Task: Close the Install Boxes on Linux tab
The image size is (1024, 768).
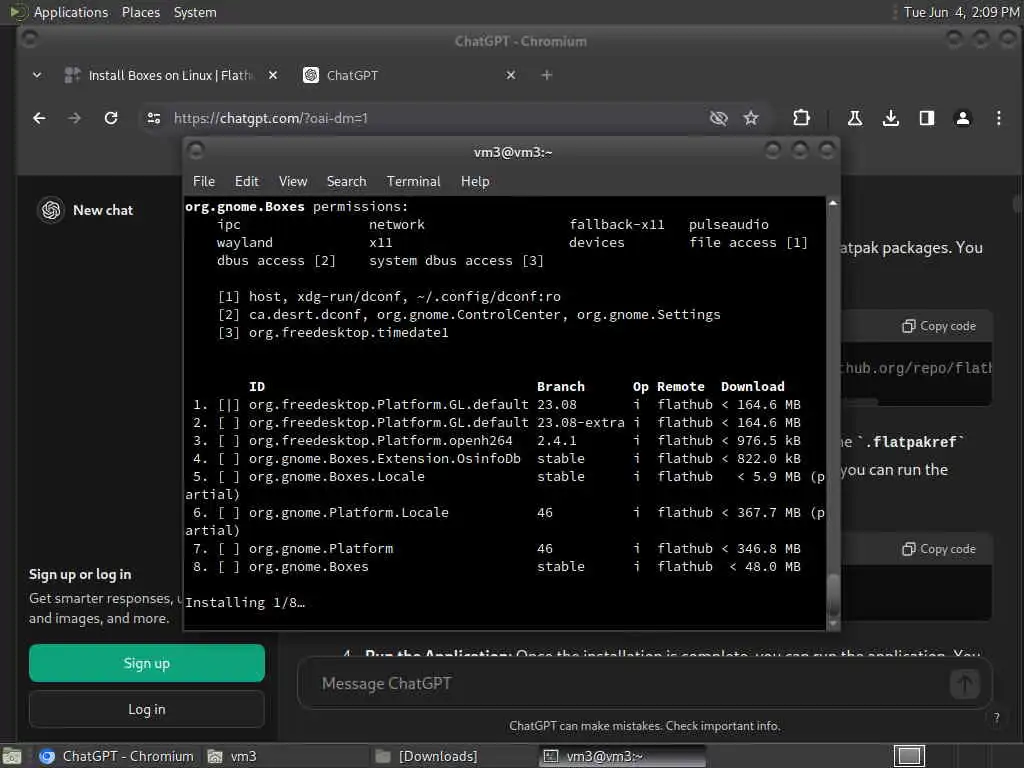Action: click(273, 75)
